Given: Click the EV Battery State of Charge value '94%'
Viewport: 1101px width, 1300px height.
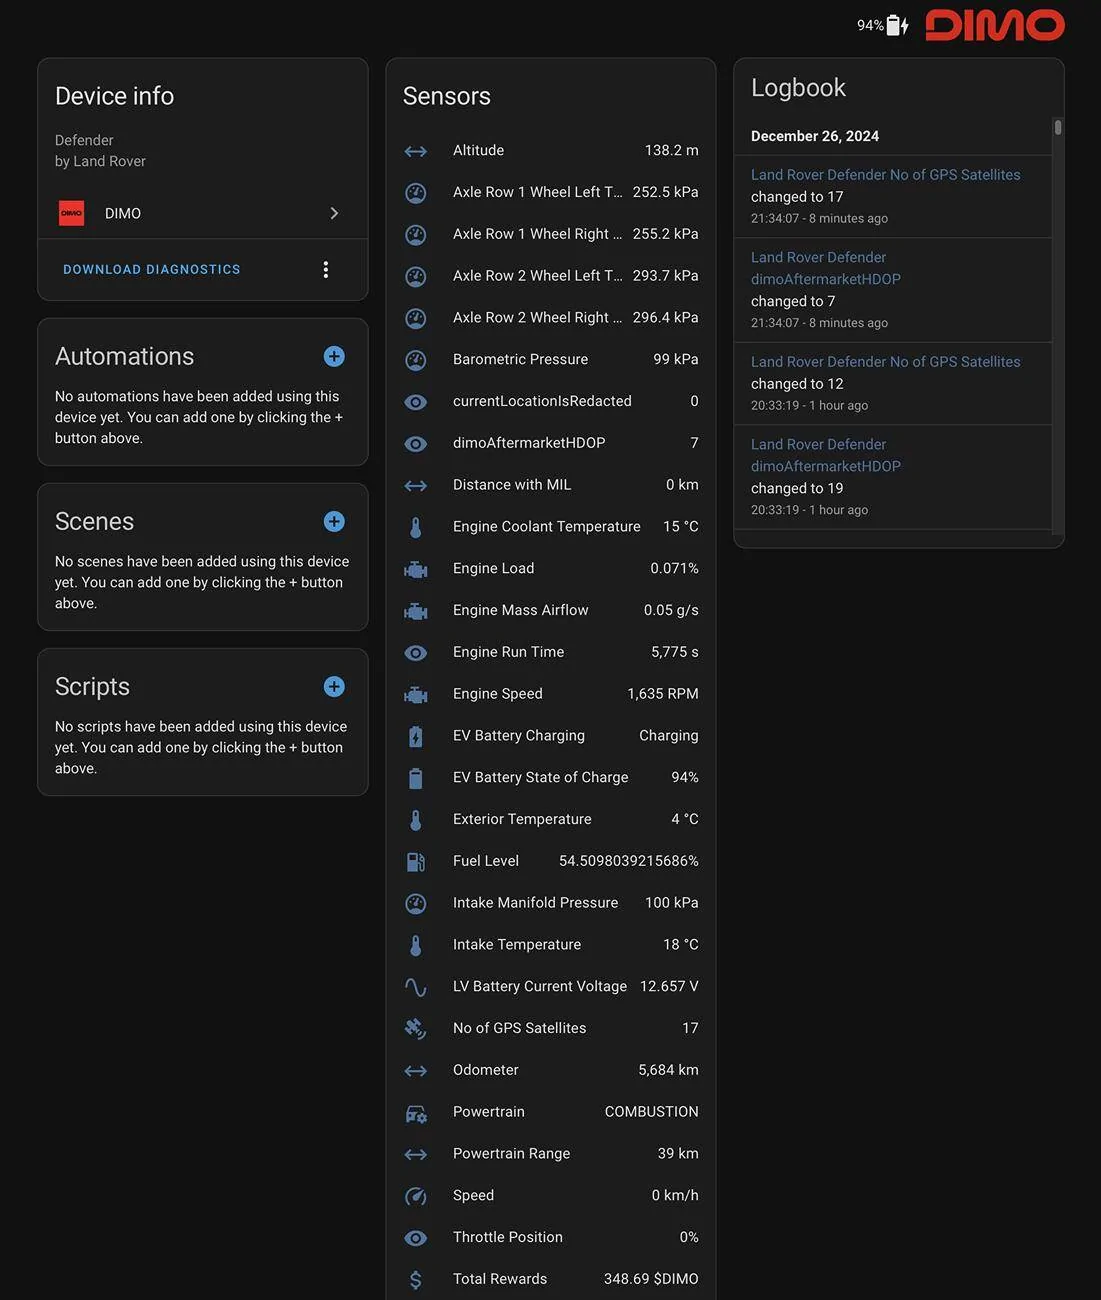Looking at the screenshot, I should pyautogui.click(x=685, y=778).
